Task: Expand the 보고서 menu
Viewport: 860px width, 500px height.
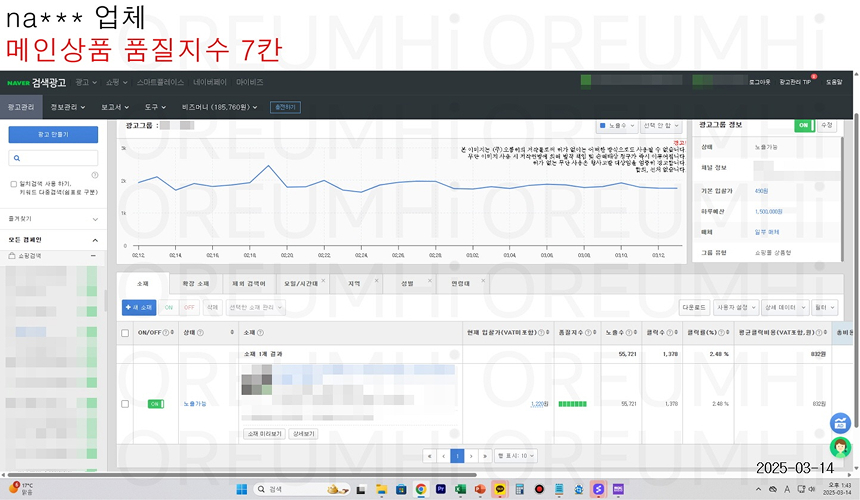Action: (x=115, y=107)
